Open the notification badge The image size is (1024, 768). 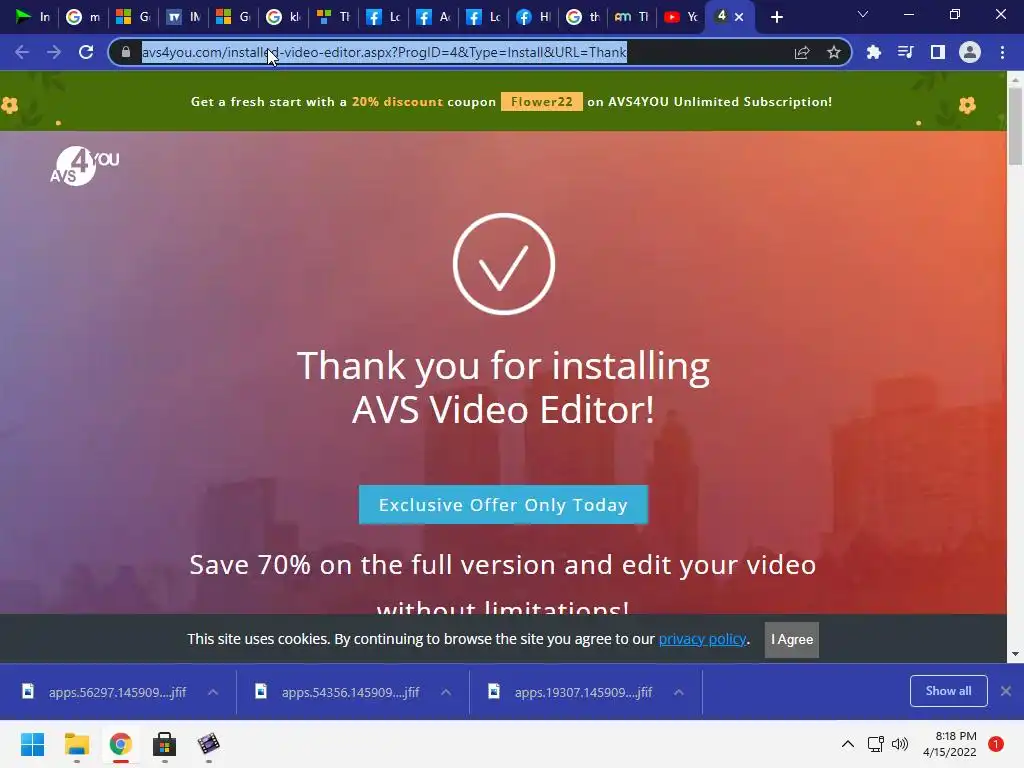(996, 744)
